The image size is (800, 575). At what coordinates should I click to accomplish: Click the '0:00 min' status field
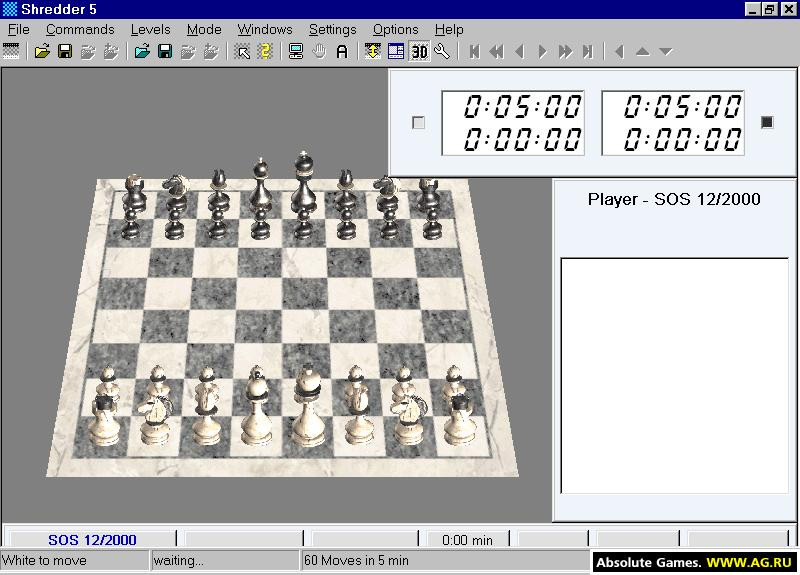(467, 540)
